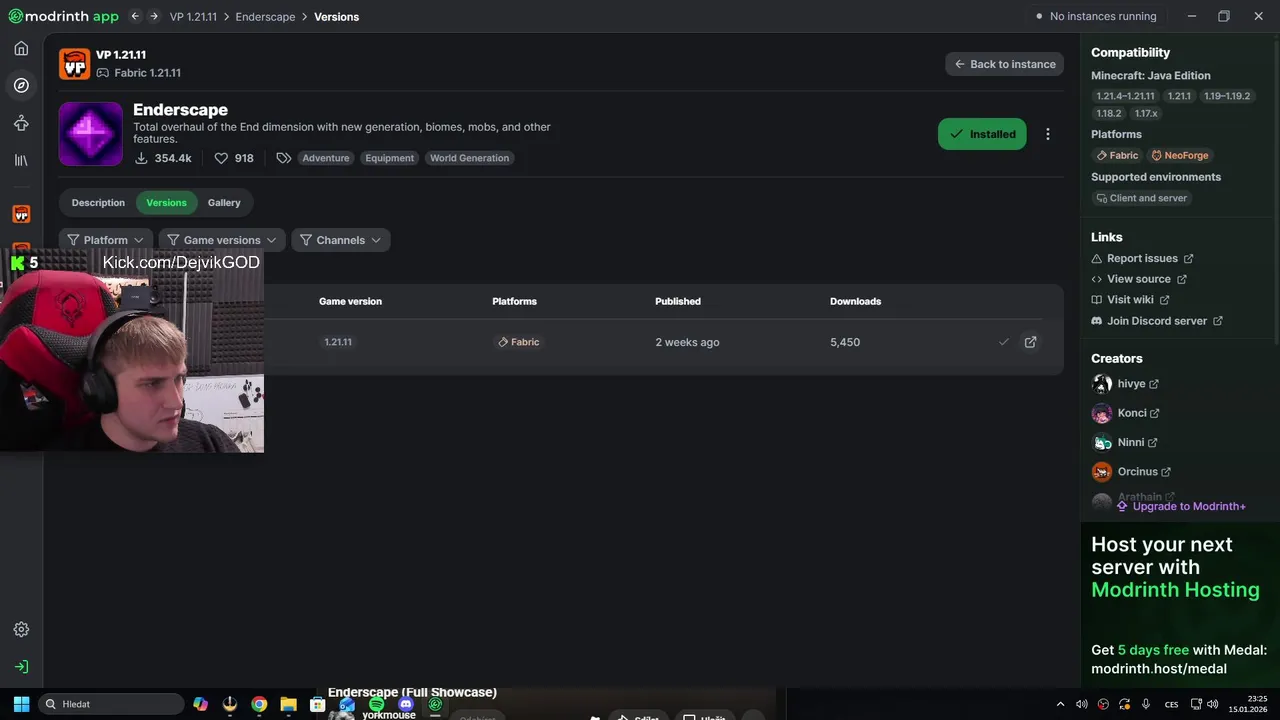Expand the Game versions filter dropdown
The width and height of the screenshot is (1280, 720).
(222, 240)
